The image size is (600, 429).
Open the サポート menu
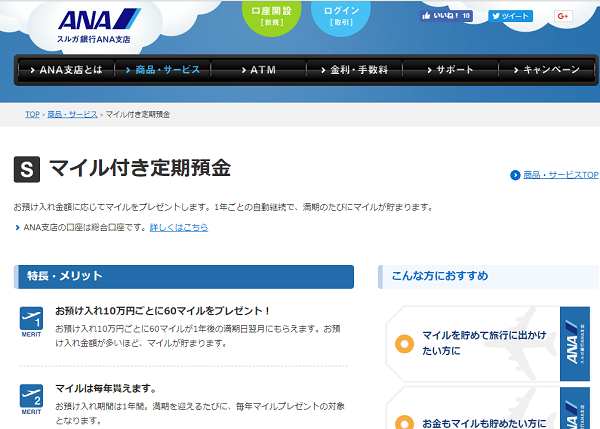[x=451, y=70]
